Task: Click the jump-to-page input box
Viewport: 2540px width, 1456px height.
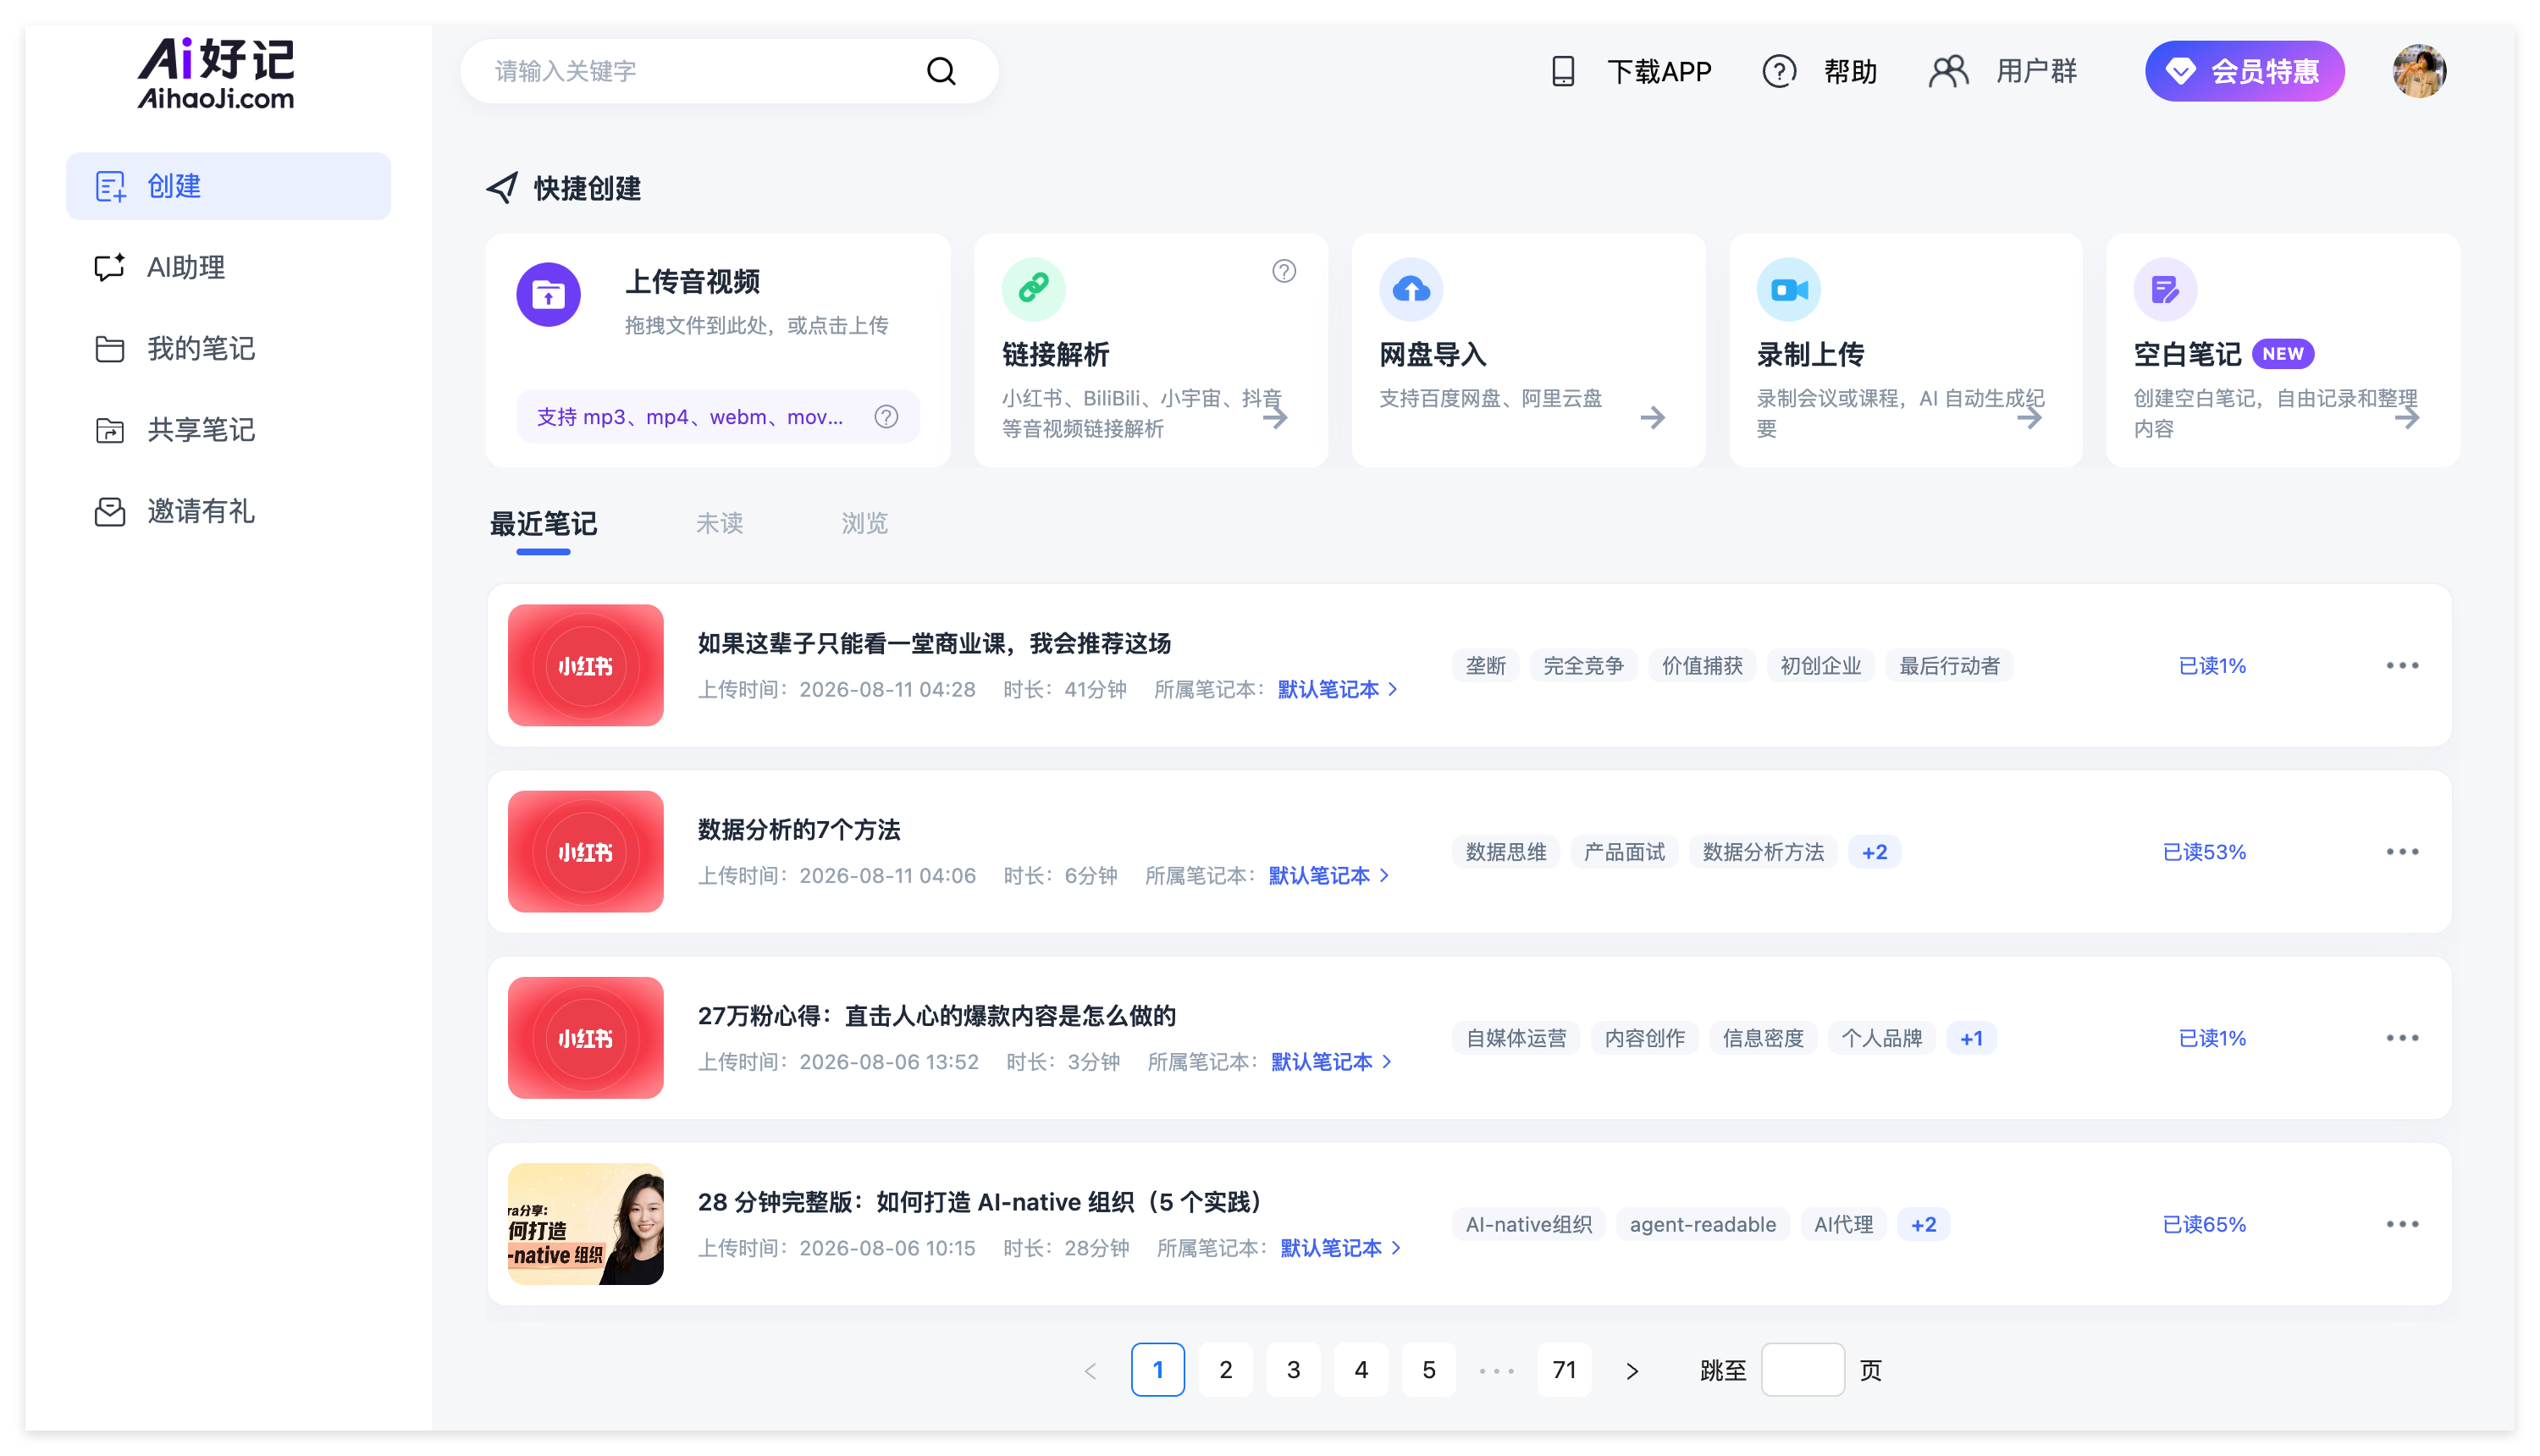Action: [1802, 1370]
